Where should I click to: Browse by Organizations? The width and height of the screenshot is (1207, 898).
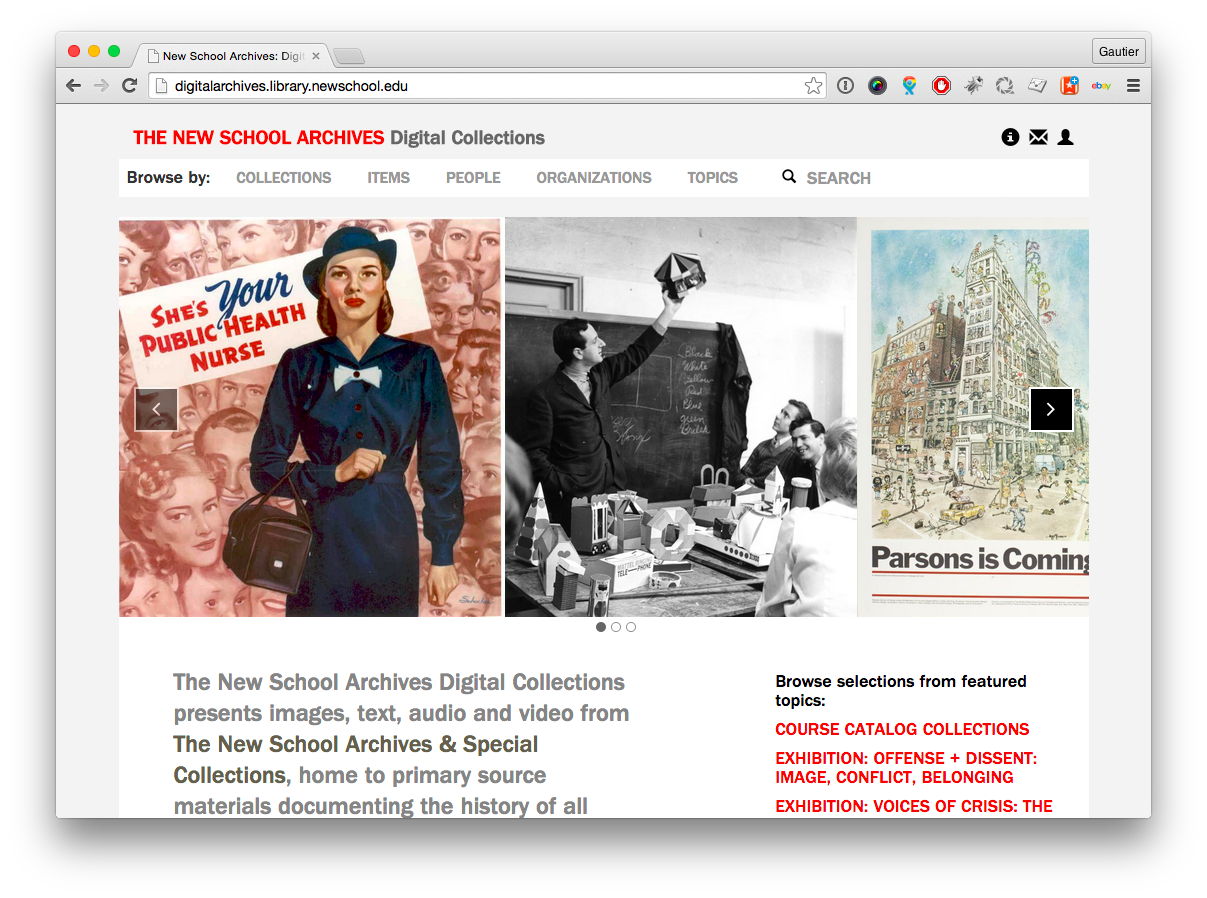click(x=594, y=178)
